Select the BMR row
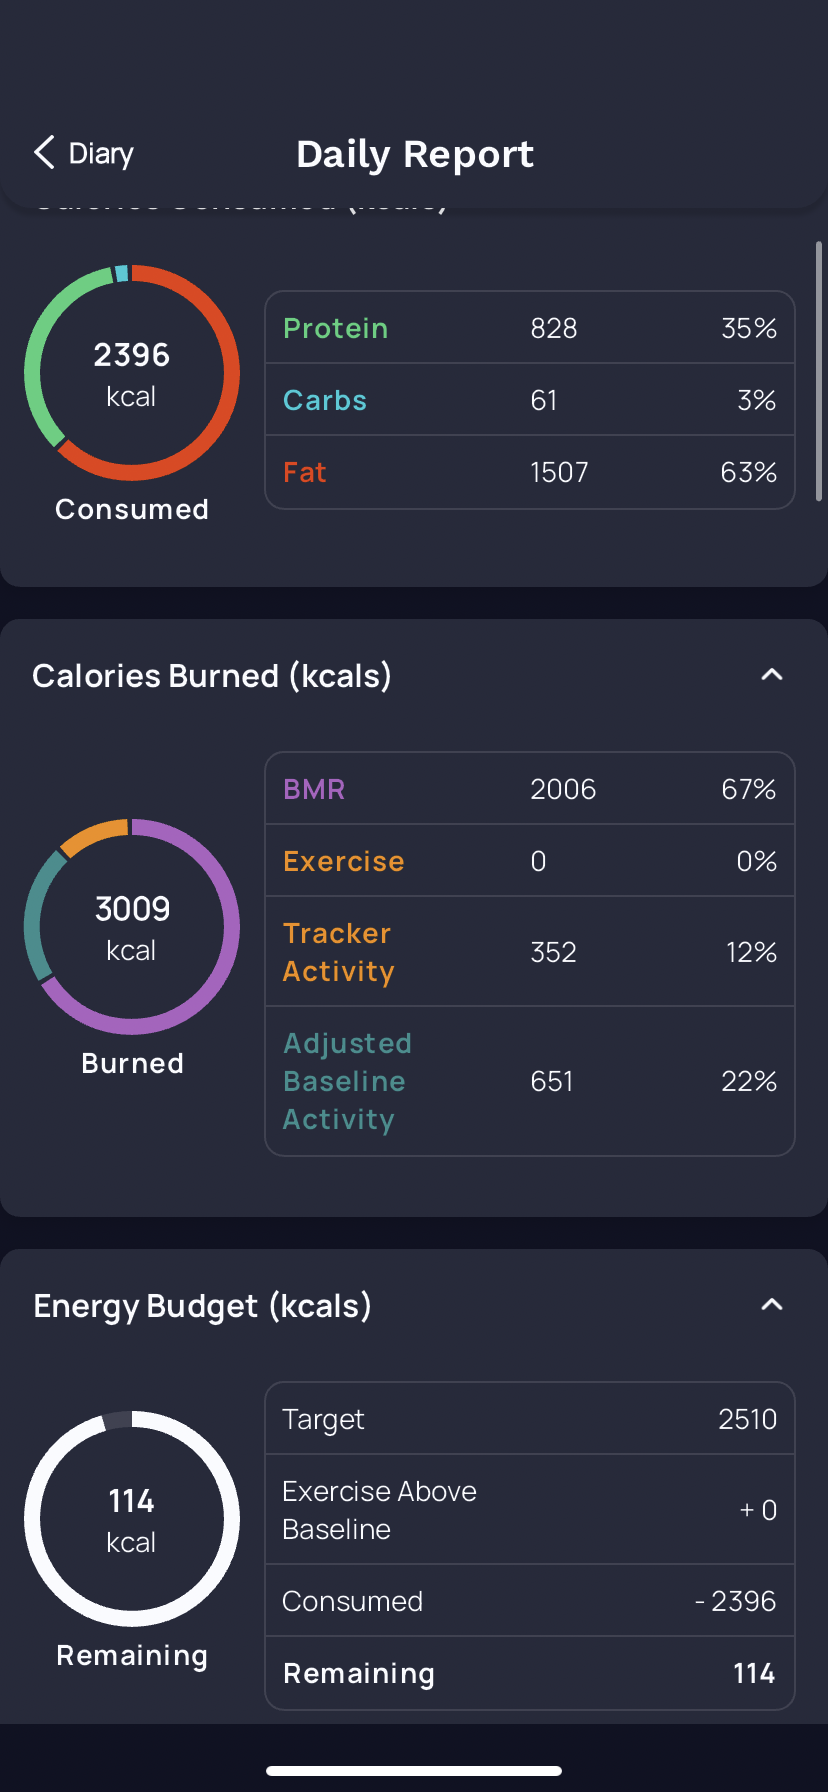 529,789
